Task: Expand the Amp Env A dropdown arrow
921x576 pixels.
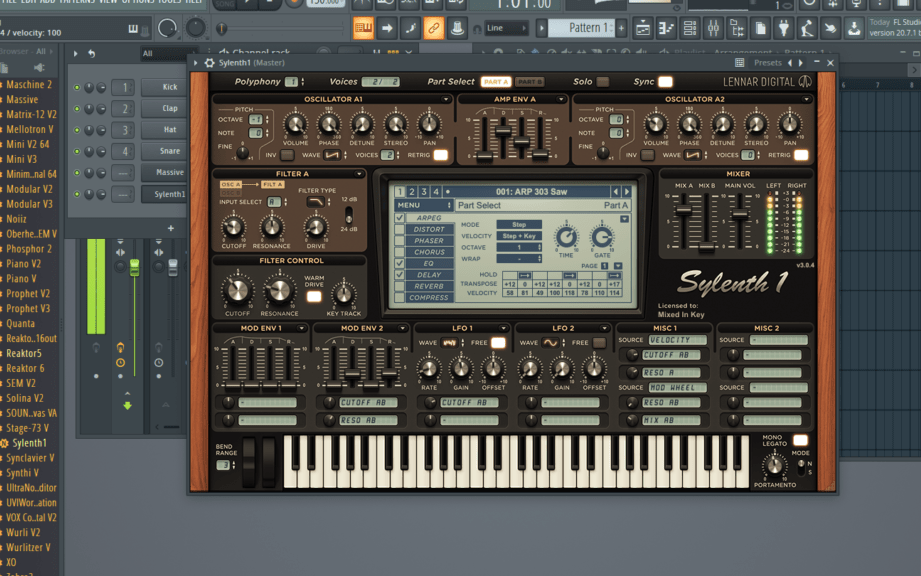Action: click(561, 99)
